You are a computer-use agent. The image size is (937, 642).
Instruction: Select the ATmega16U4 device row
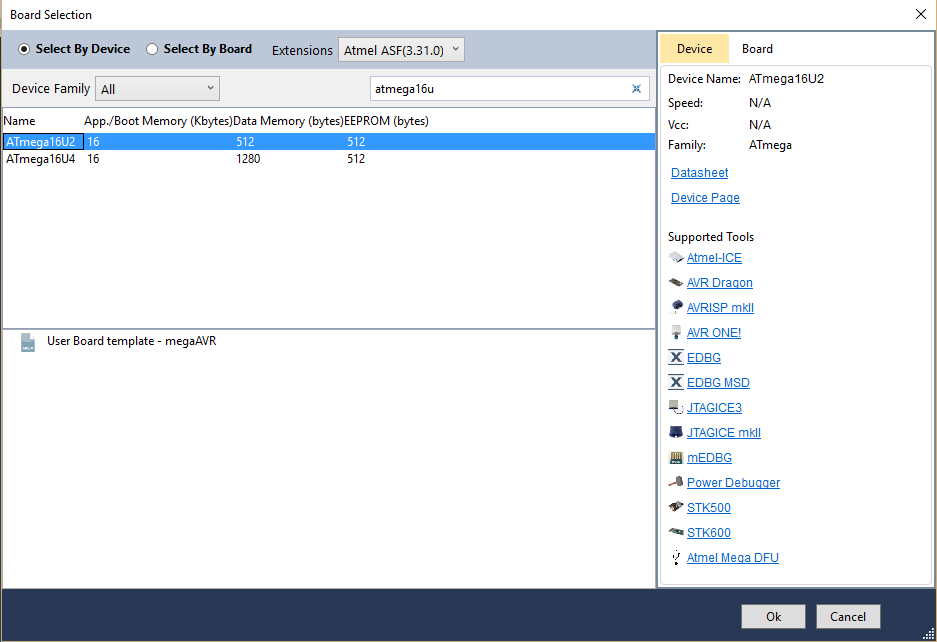coord(329,159)
